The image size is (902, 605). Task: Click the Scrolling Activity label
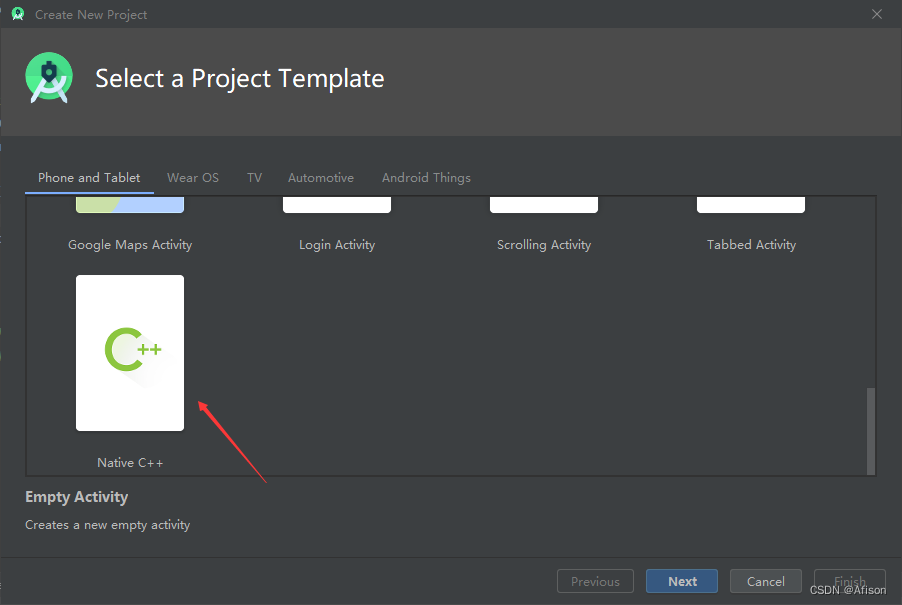[x=544, y=245]
